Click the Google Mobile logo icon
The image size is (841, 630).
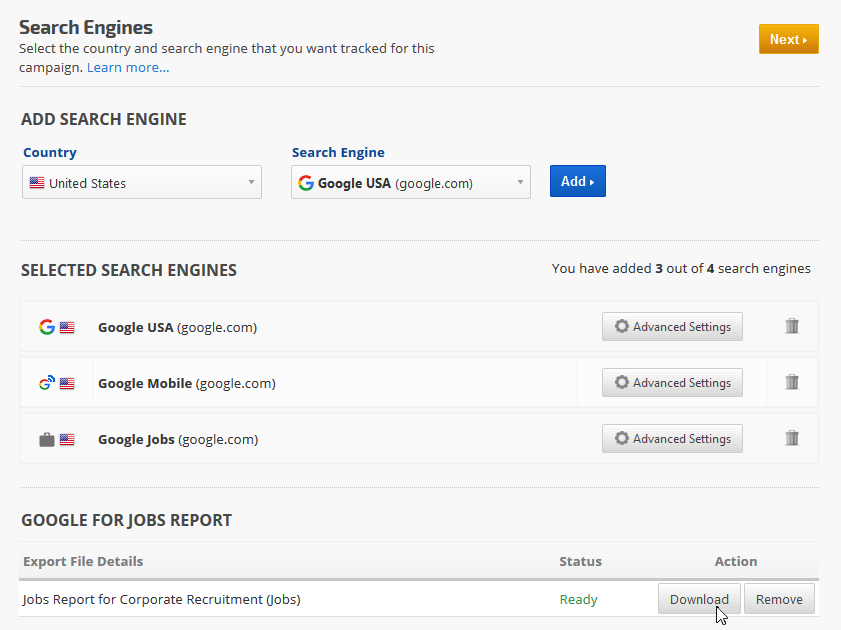46,383
